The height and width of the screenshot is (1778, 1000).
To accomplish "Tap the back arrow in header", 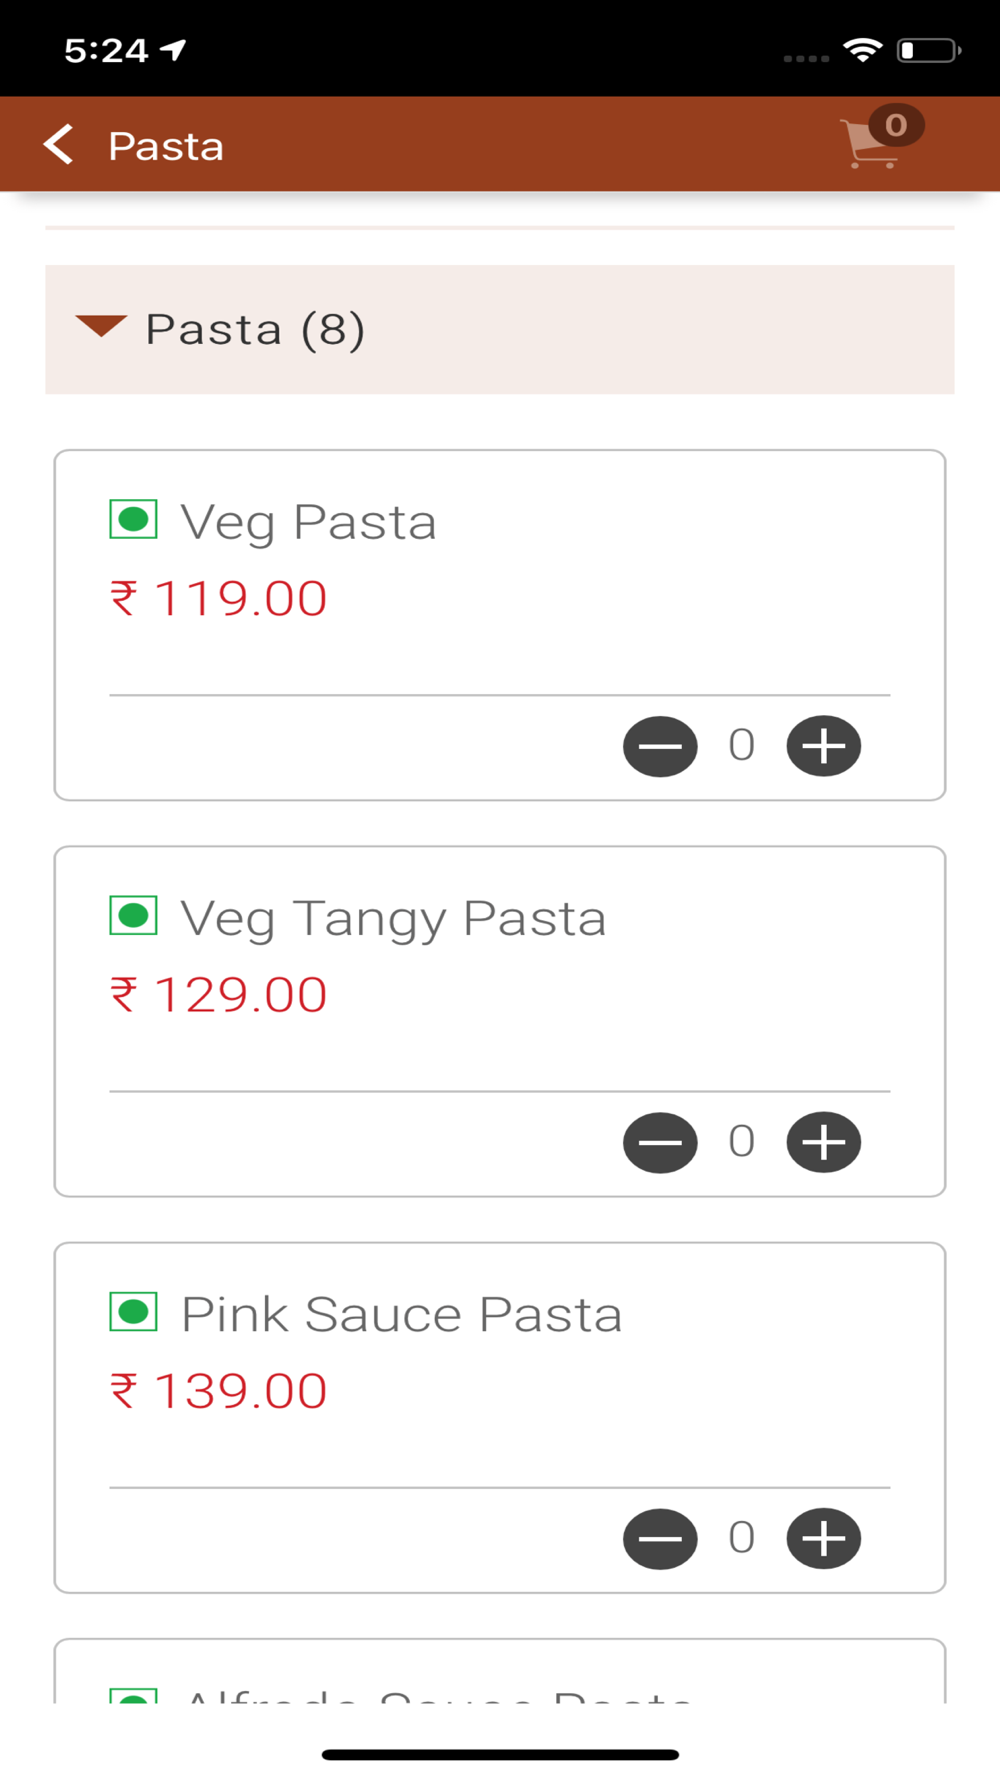I will [x=58, y=145].
